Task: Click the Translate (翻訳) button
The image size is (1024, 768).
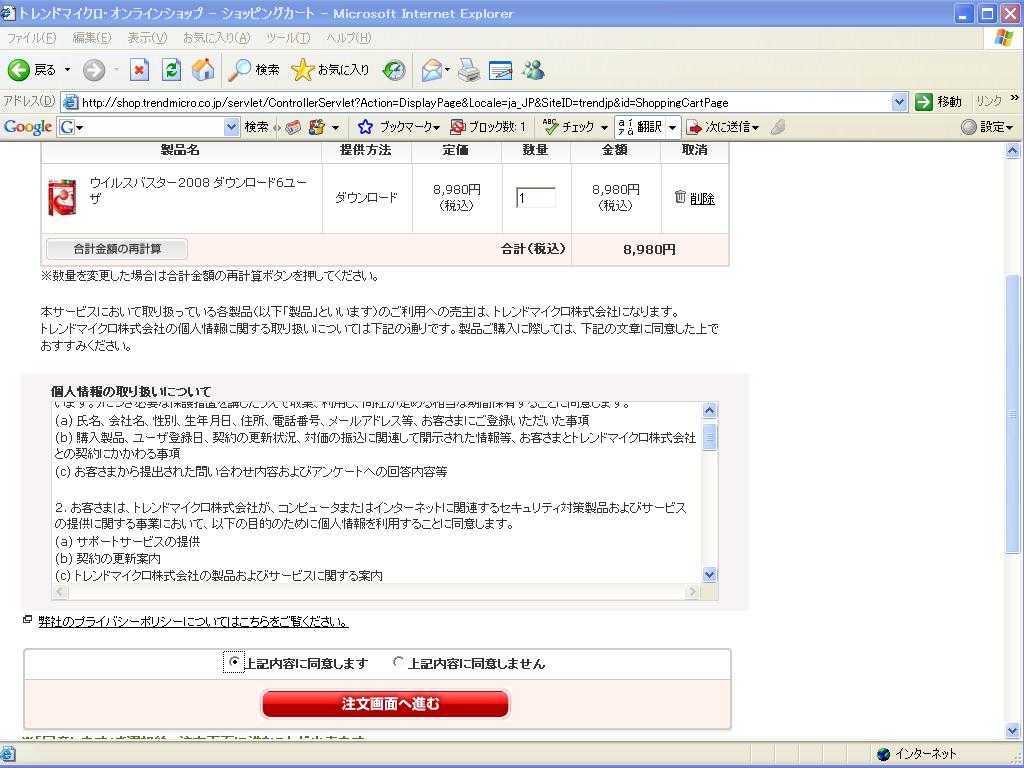Action: click(x=640, y=127)
